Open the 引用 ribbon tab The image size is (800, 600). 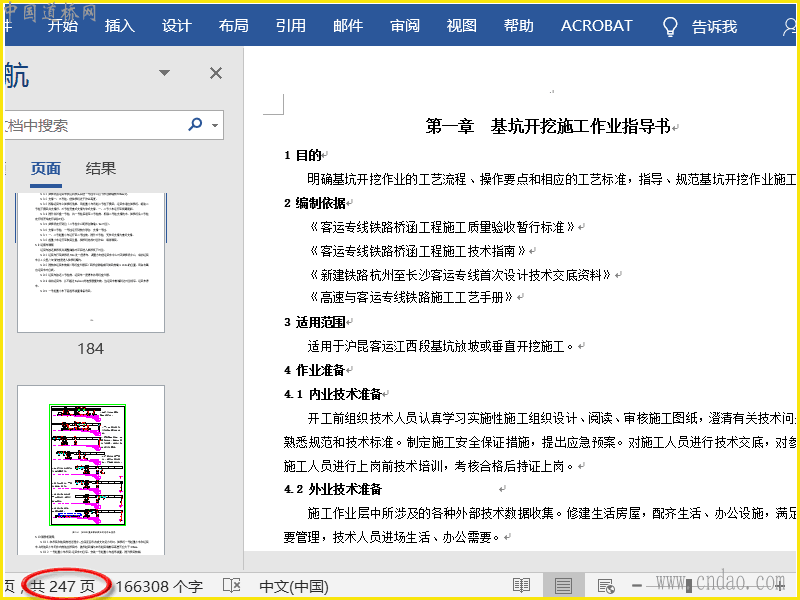coord(291,26)
